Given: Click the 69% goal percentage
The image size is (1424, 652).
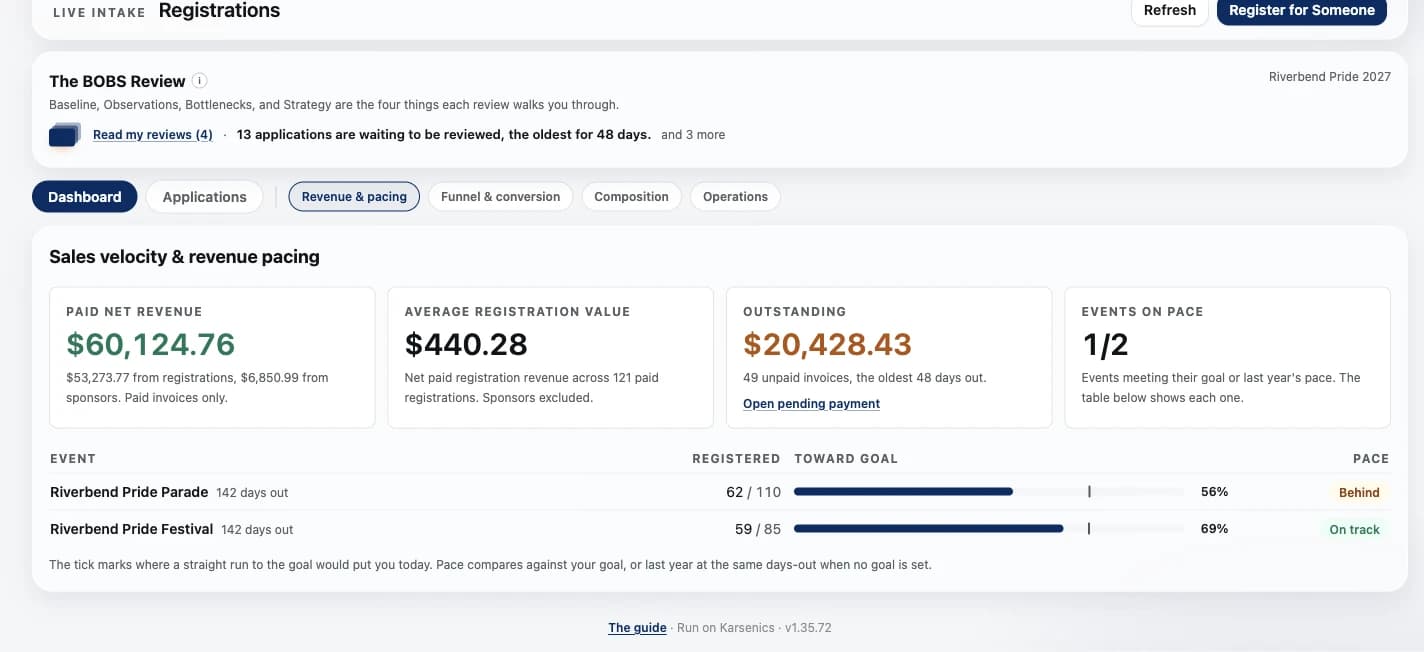Looking at the screenshot, I should click(x=1214, y=529).
